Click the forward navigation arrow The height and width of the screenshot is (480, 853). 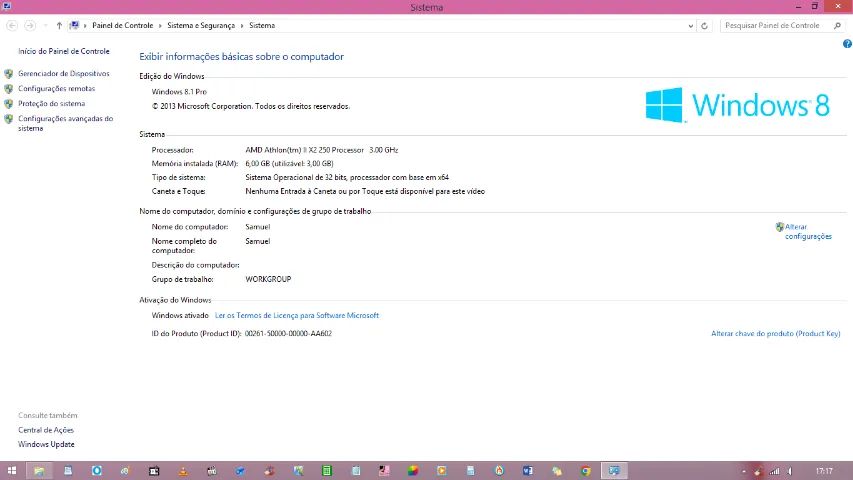(x=30, y=26)
